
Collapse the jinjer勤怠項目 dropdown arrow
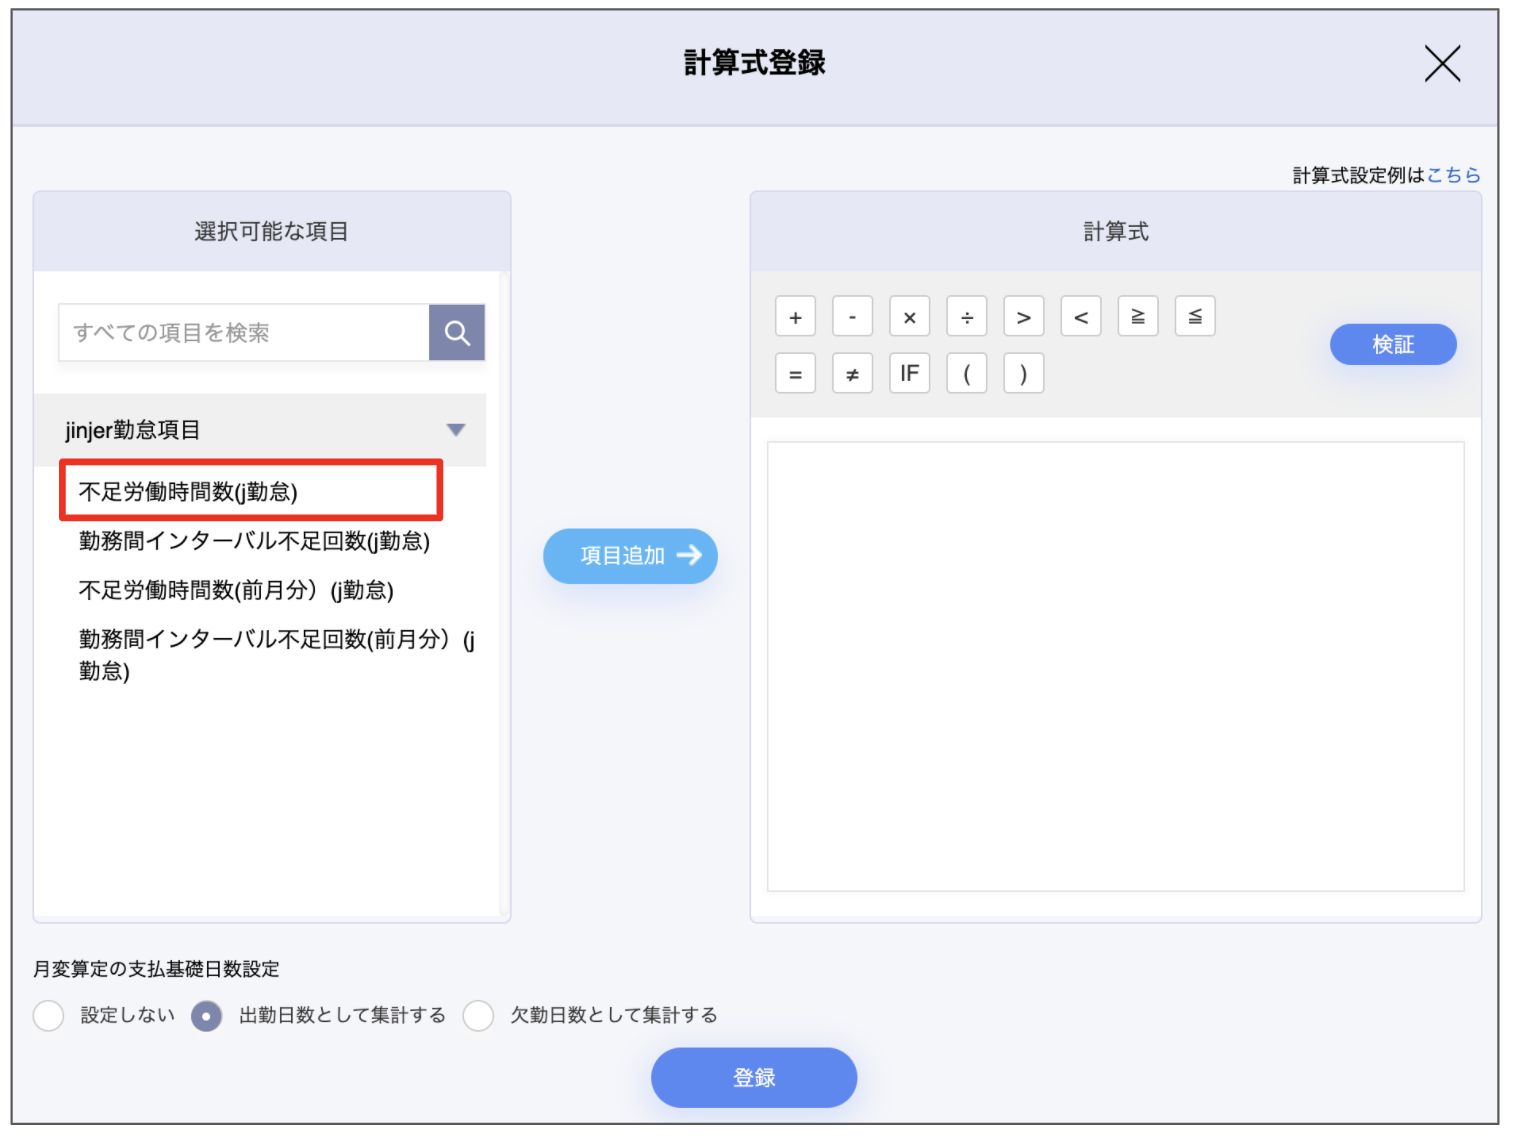(x=456, y=430)
